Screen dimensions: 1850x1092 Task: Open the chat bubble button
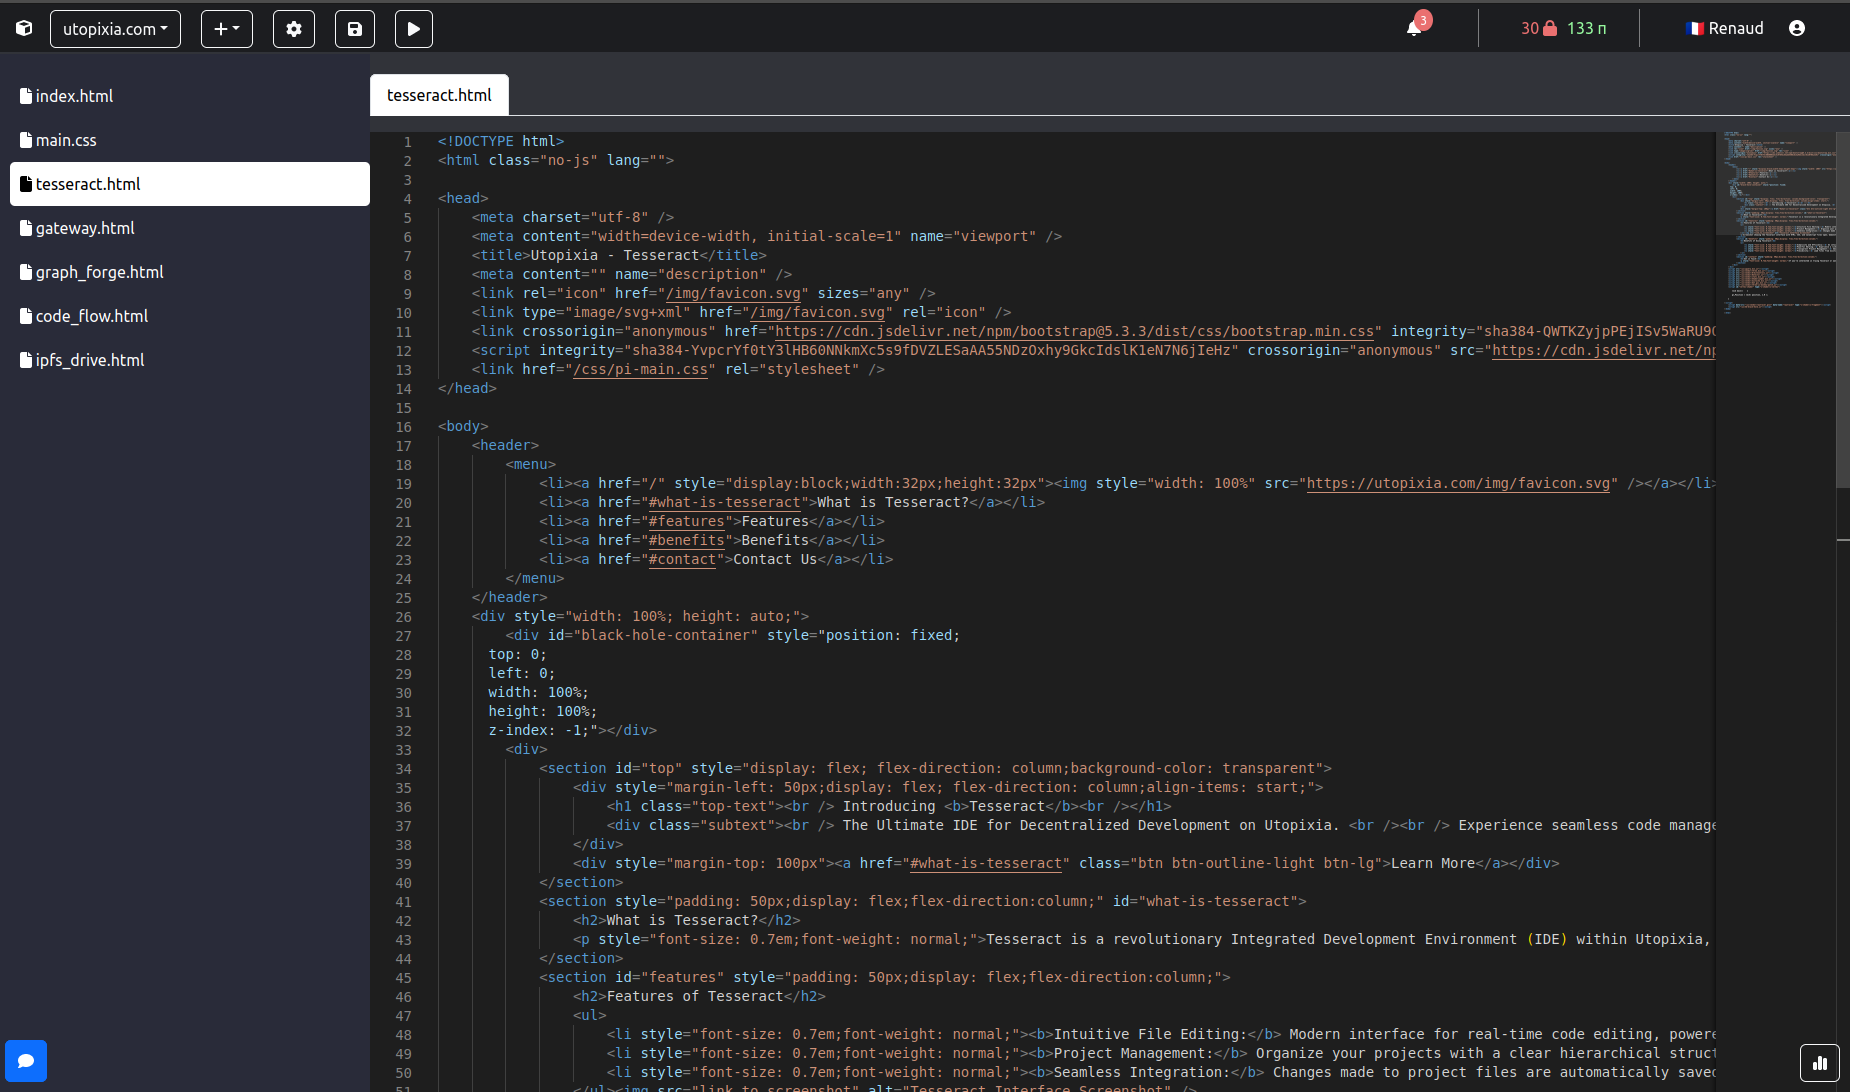(x=26, y=1061)
